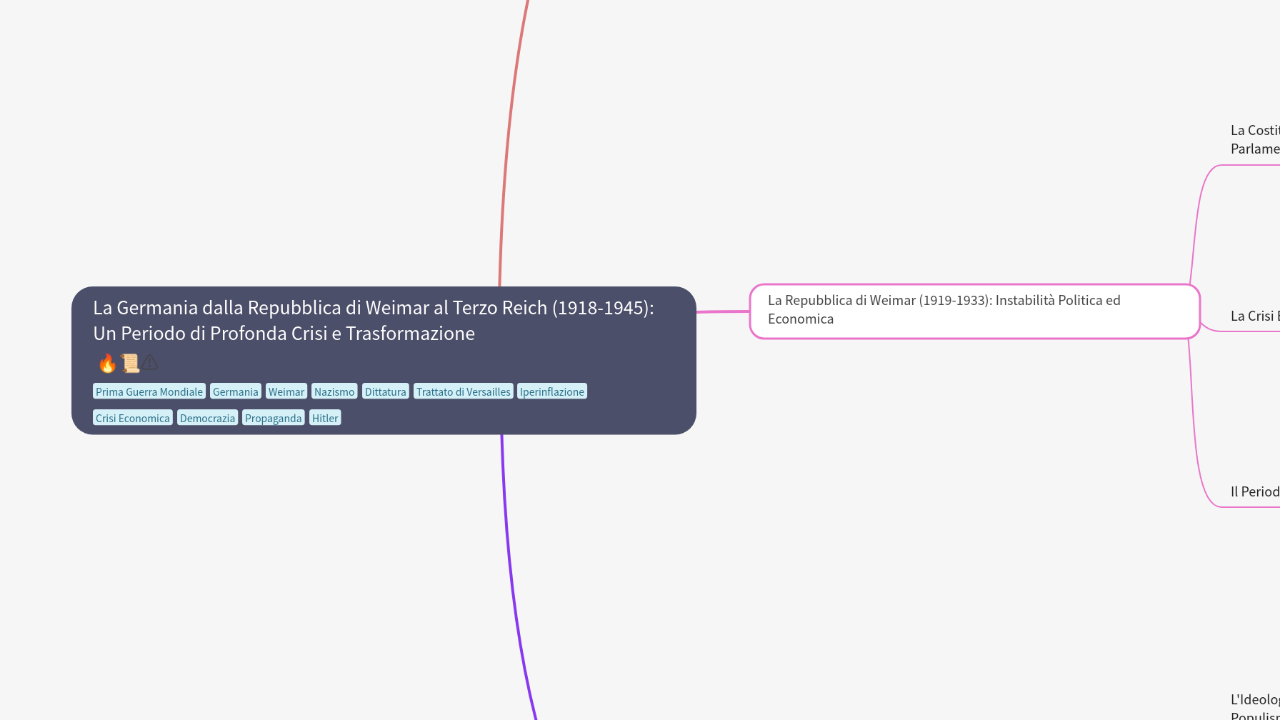Screen dimensions: 1280x720
Task: Select the central node title about La Germania
Action: coord(373,320)
